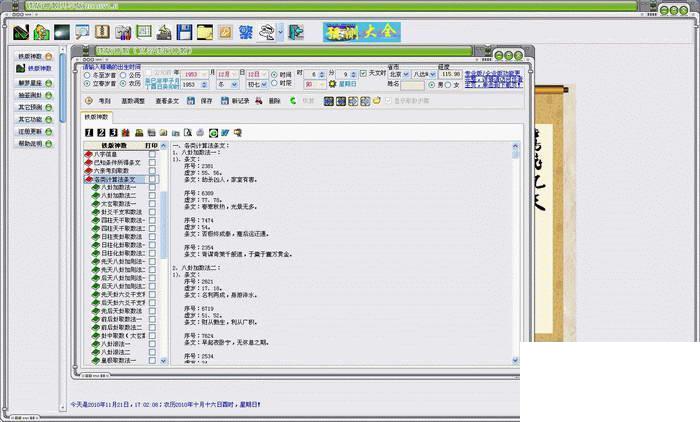Select the 冬至岁首 radio button
The height and width of the screenshot is (422, 700).
coord(87,75)
